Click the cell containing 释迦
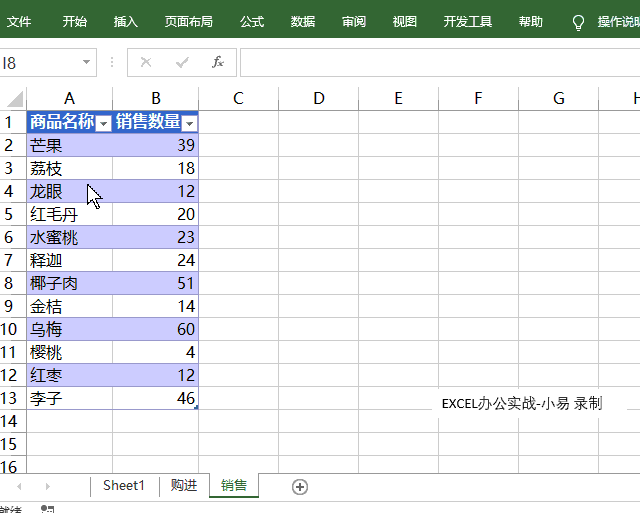This screenshot has width=640, height=513. 69,260
